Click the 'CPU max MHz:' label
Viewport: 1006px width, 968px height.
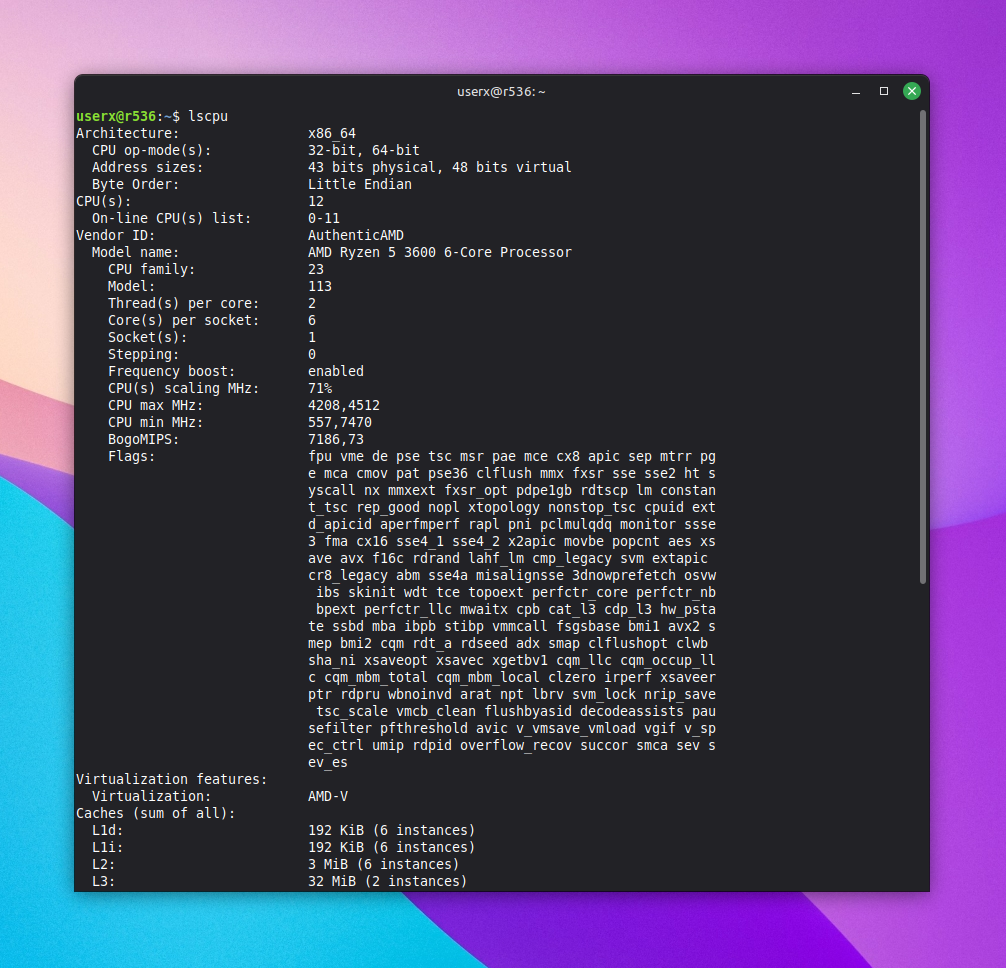155,405
